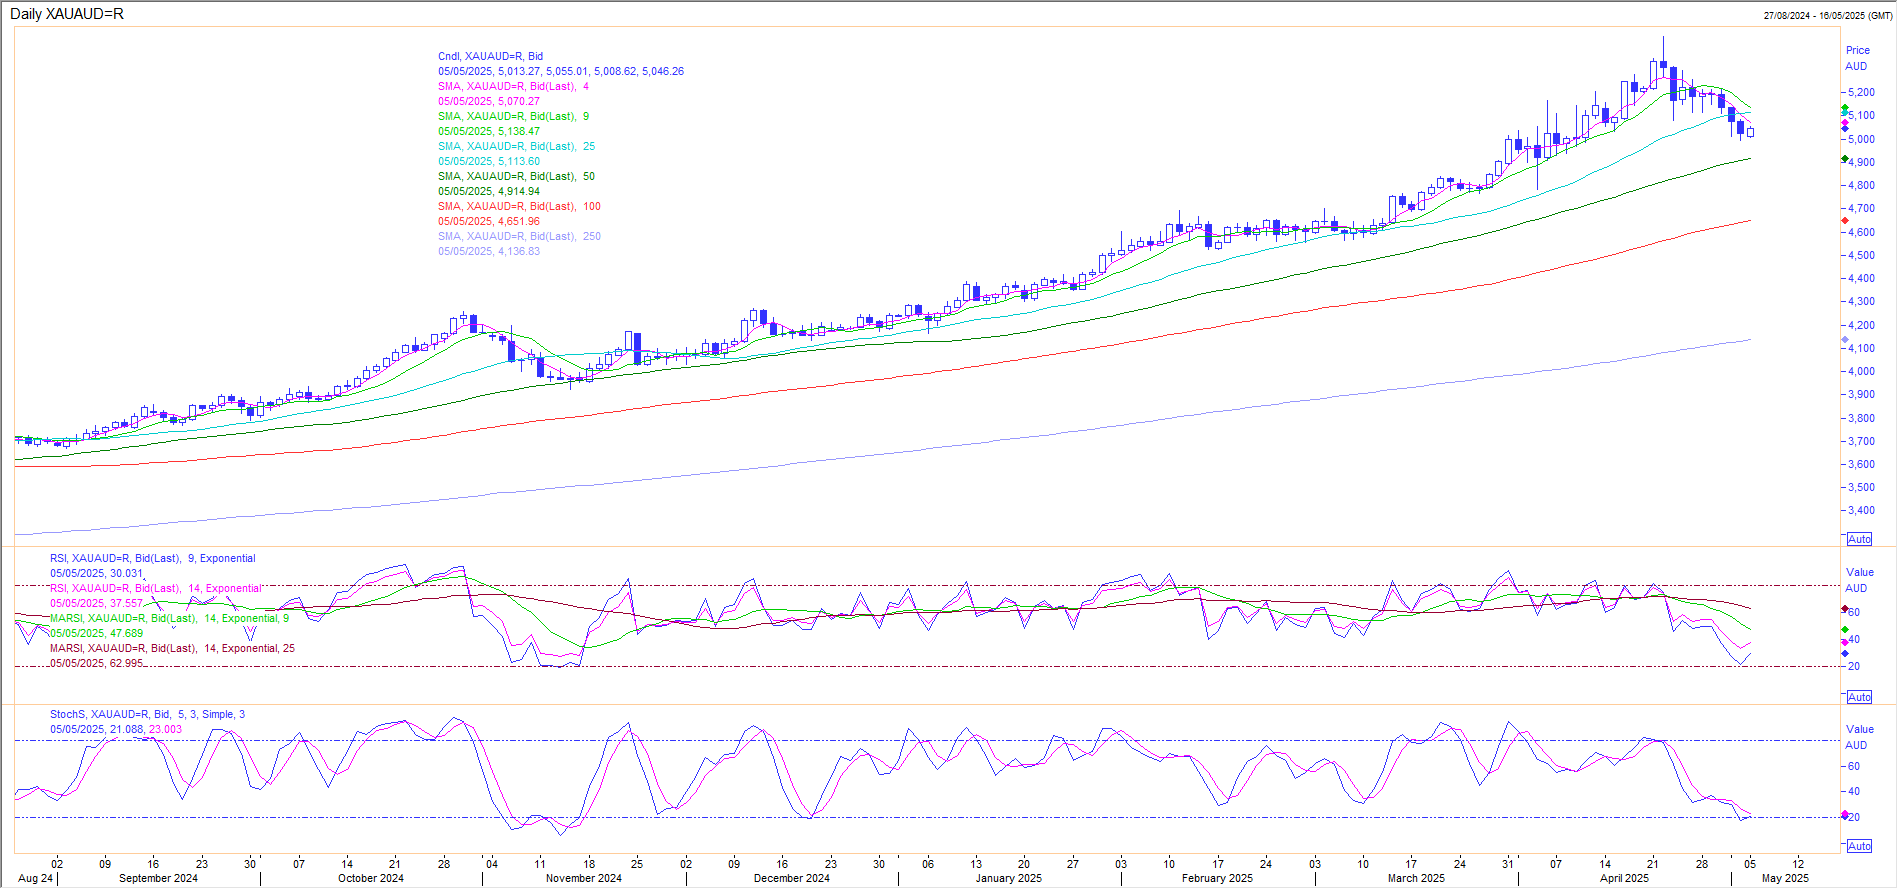Click the chart title Daily XAUAUD=R

(x=67, y=14)
